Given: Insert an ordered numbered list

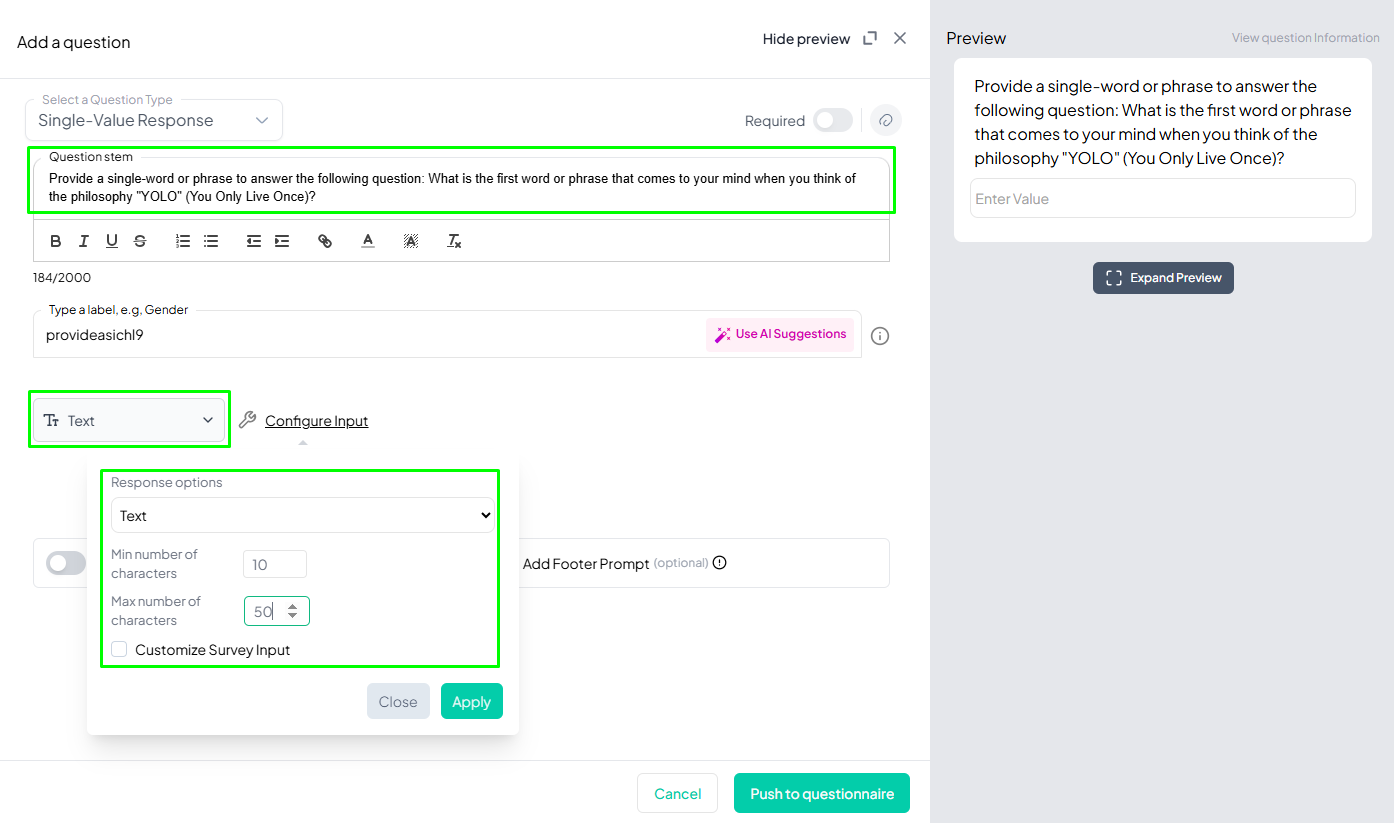Looking at the screenshot, I should 183,241.
